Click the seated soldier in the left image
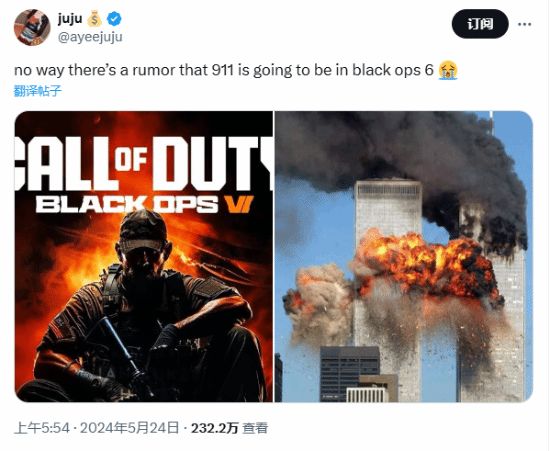Viewport: 550px width, 451px height. 144,309
